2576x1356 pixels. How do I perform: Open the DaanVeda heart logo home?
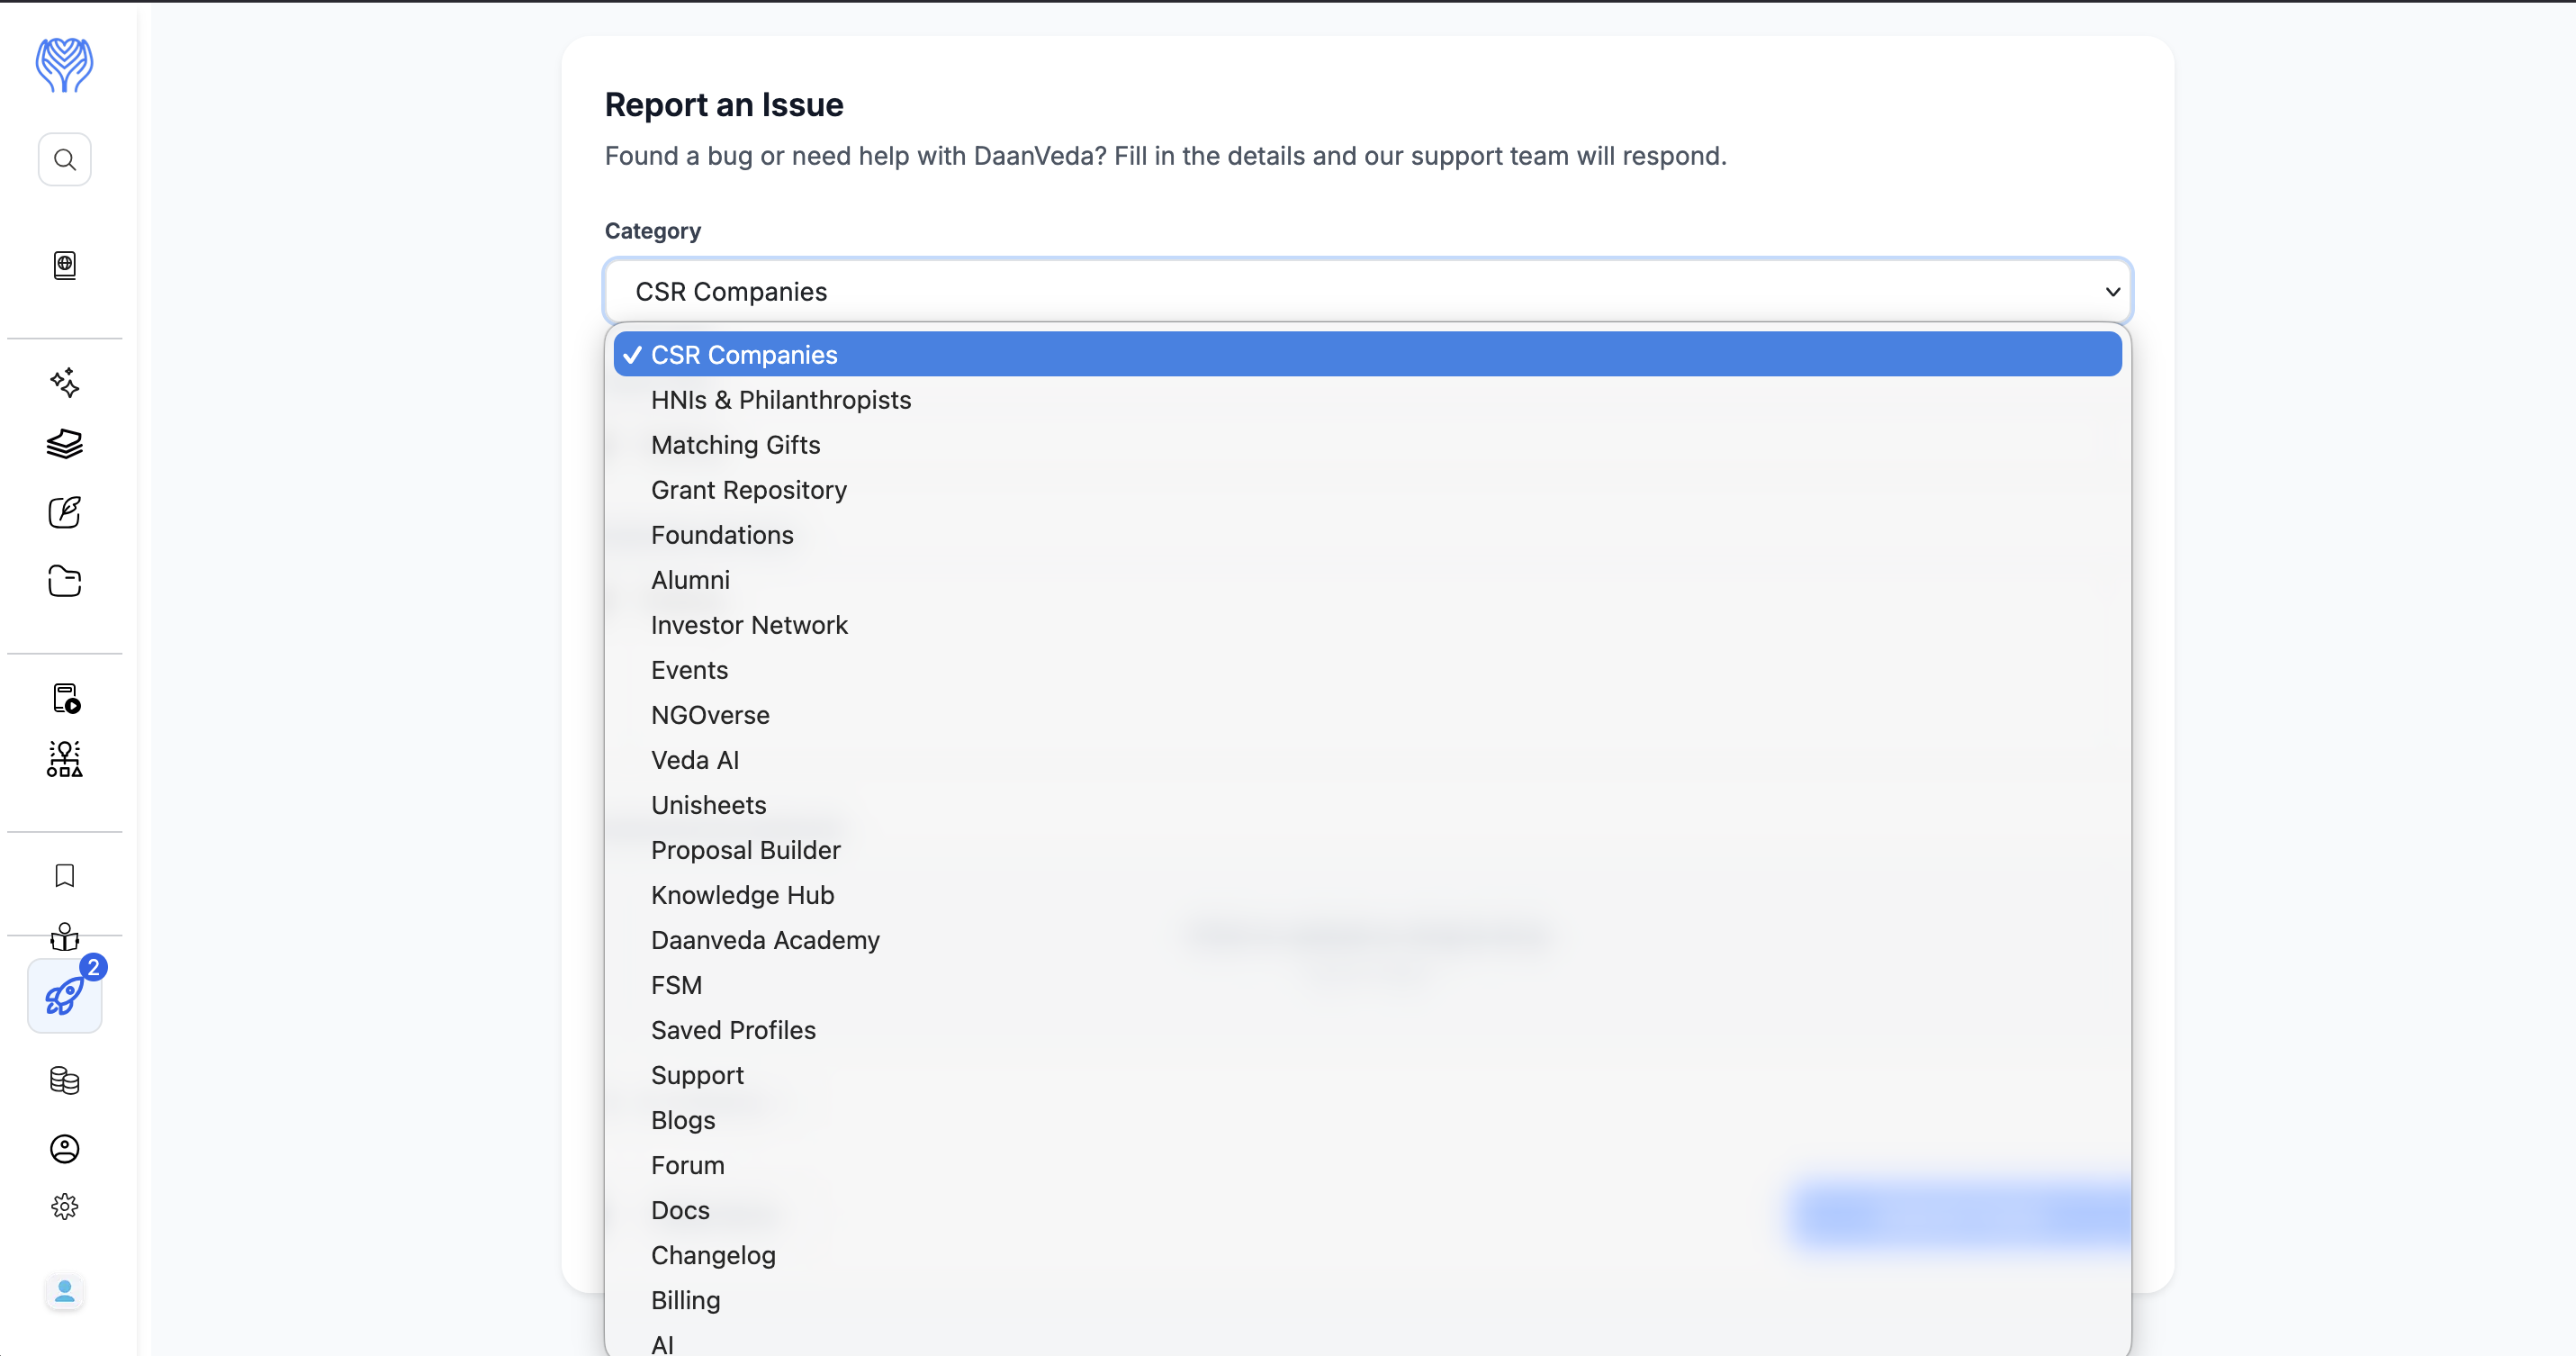[x=64, y=65]
